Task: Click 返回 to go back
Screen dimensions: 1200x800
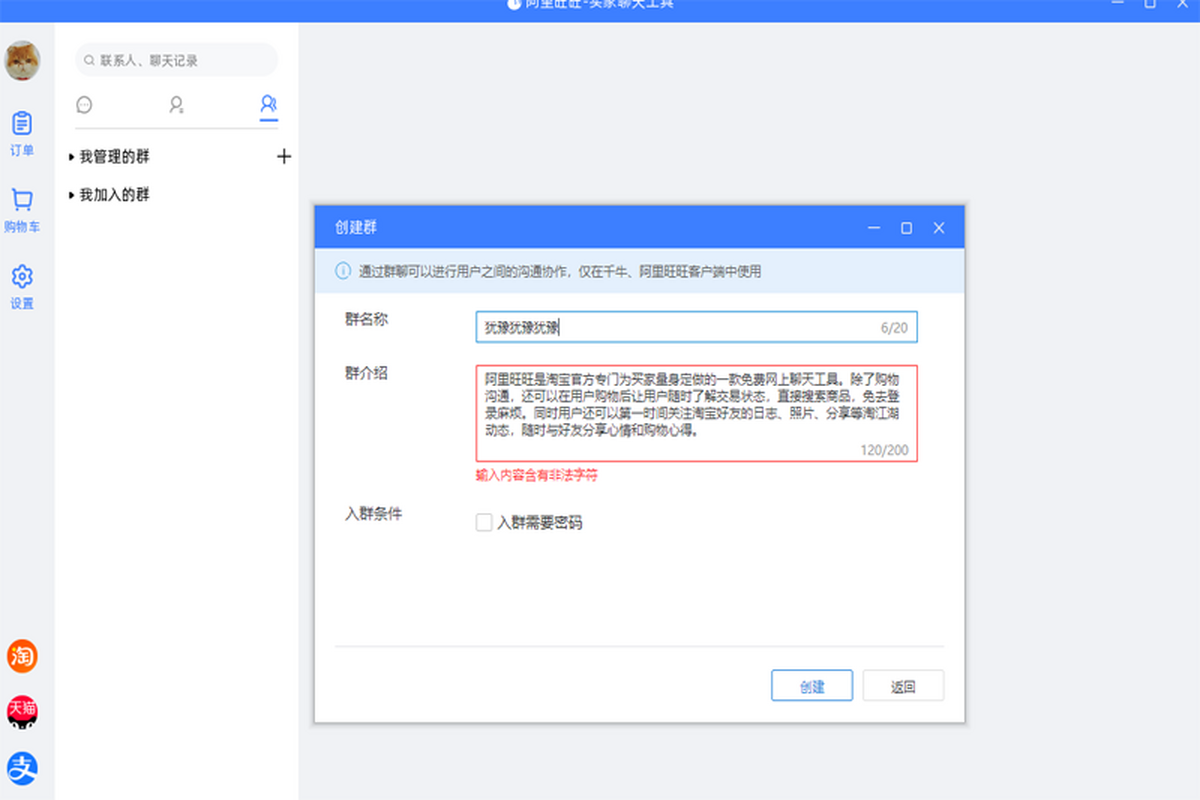Action: click(x=903, y=685)
